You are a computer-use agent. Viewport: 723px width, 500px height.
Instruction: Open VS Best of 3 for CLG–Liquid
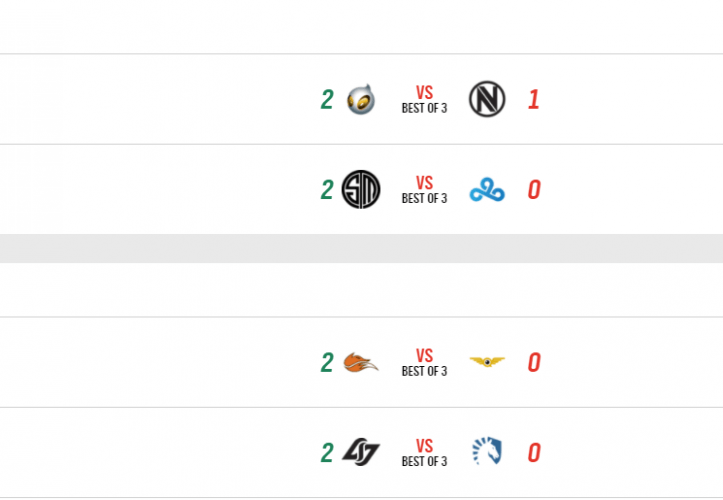tap(424, 452)
